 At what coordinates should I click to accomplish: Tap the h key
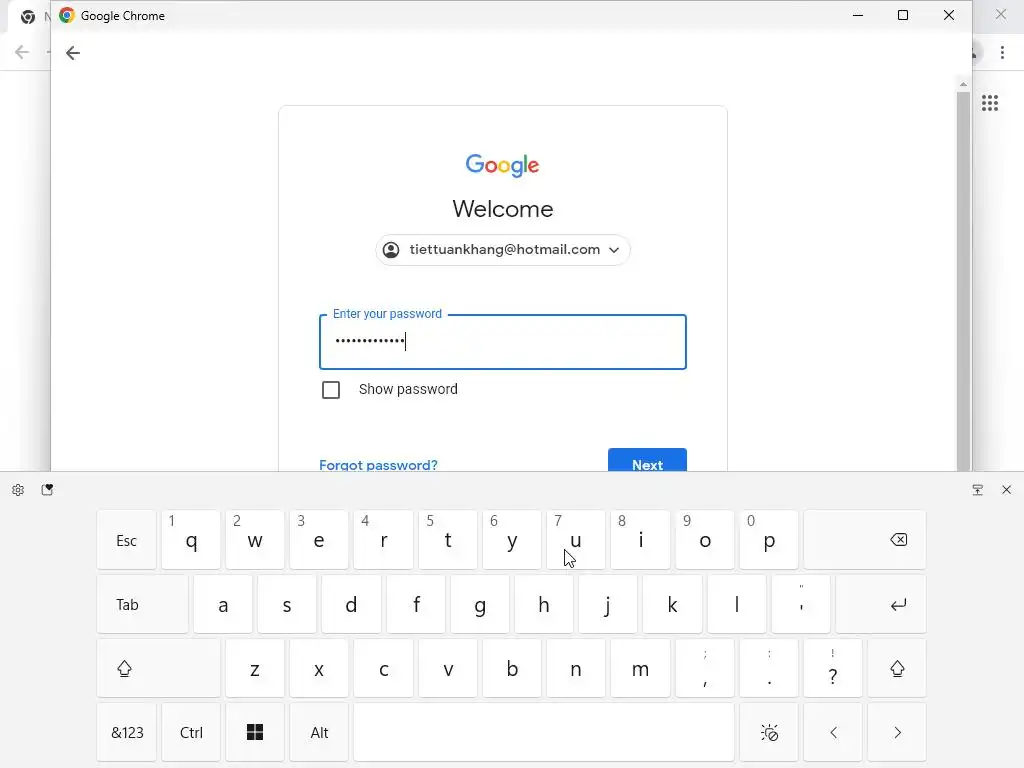click(x=543, y=604)
